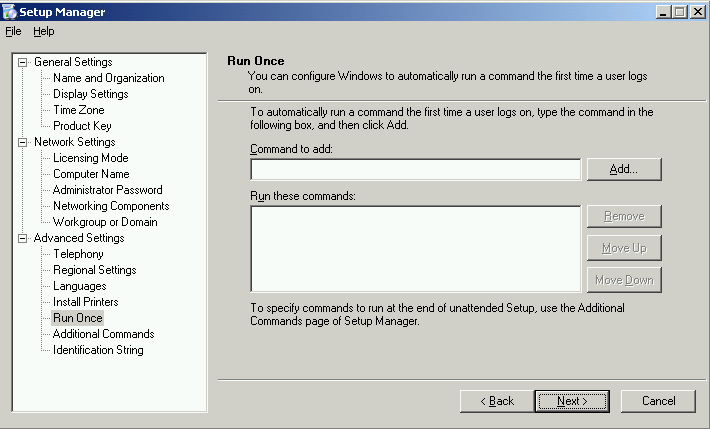
Task: Jump to Networking Components page
Action: pos(109,206)
